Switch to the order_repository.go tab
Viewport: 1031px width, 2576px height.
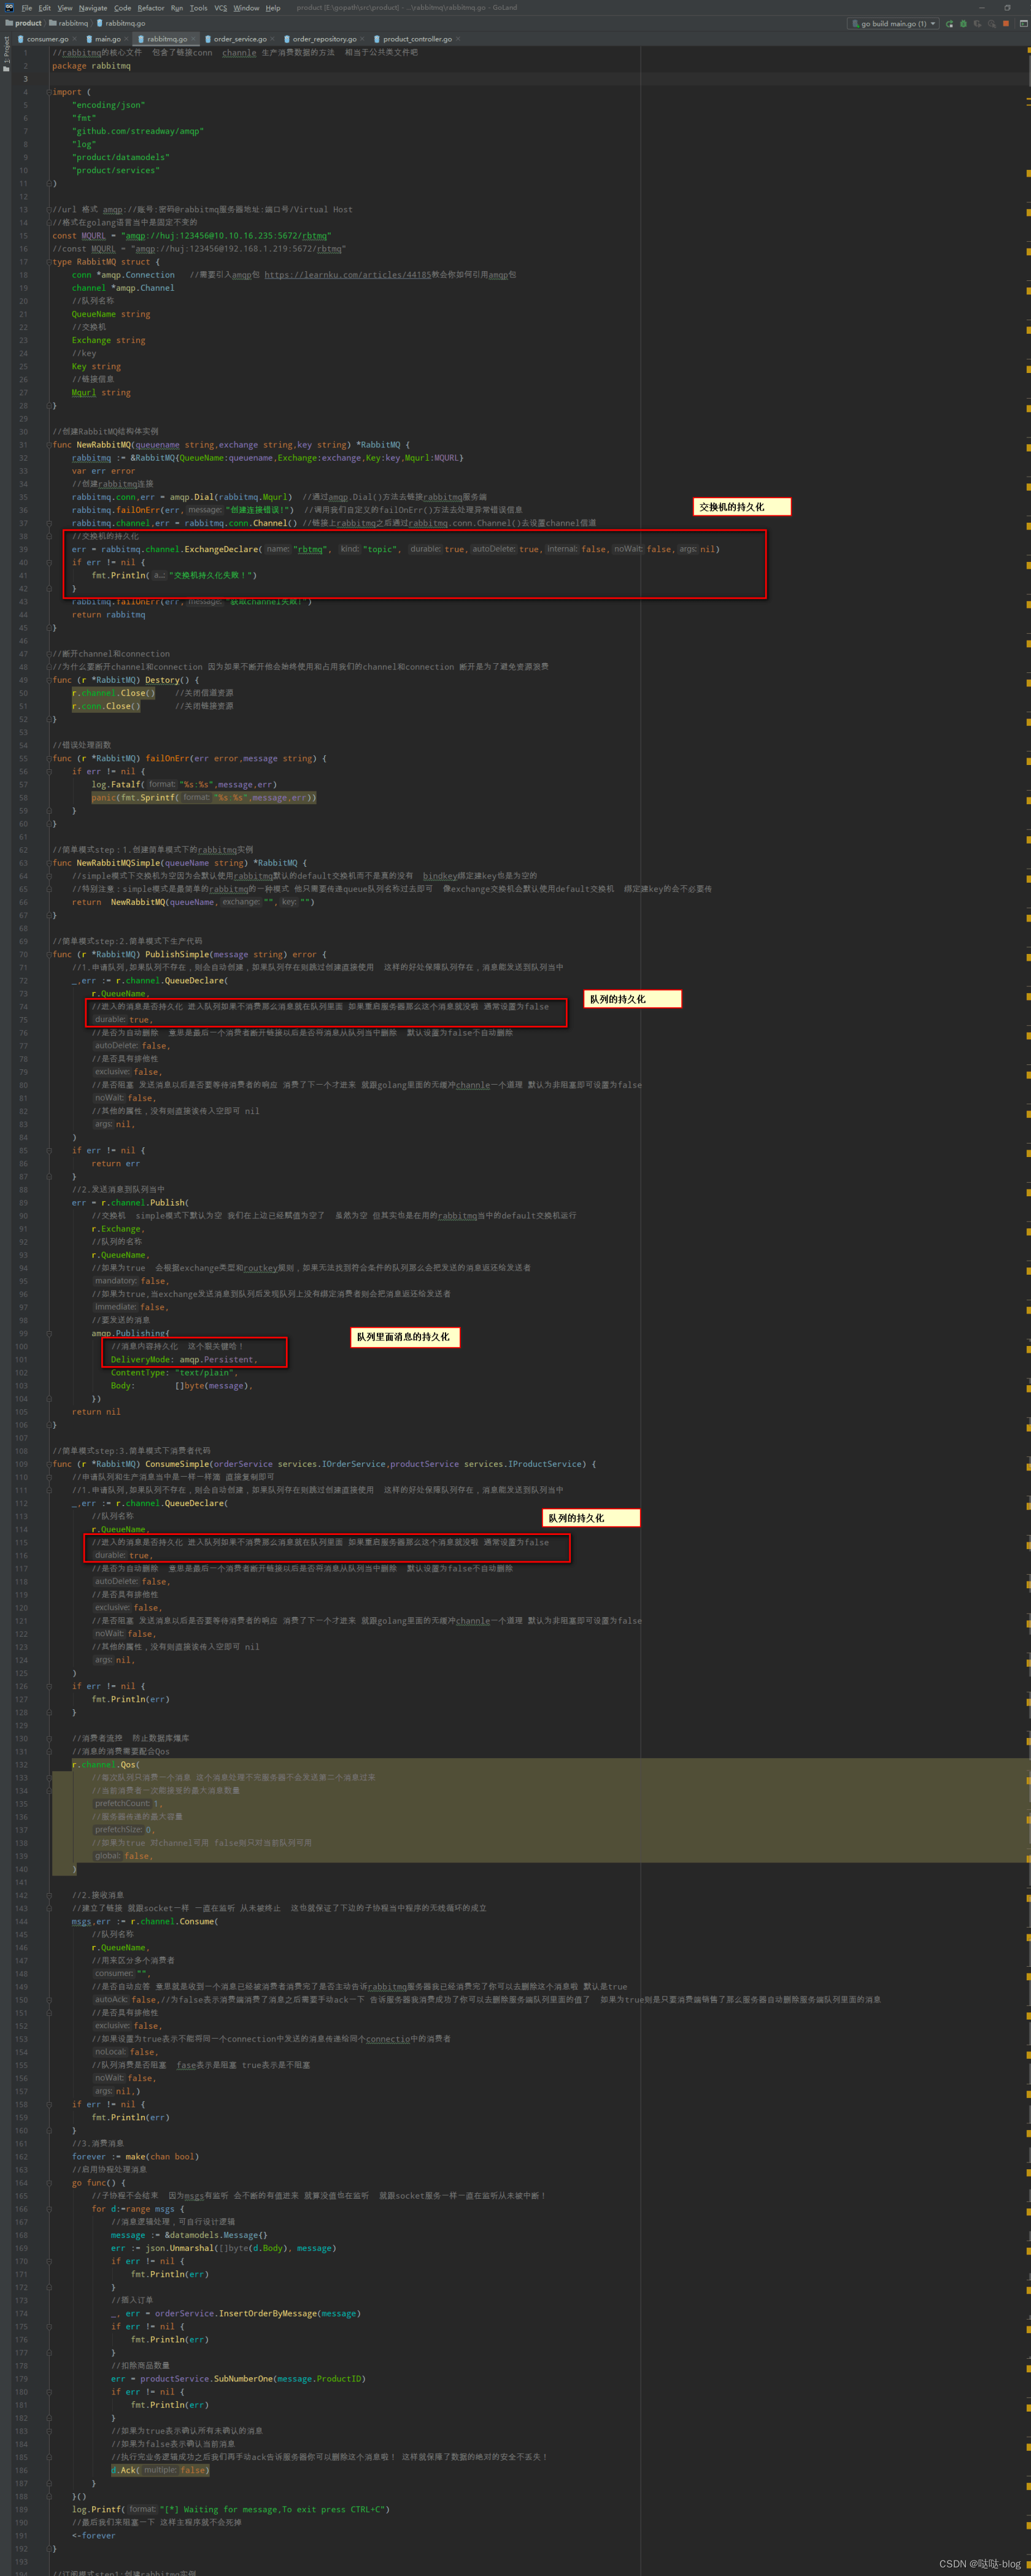(324, 39)
